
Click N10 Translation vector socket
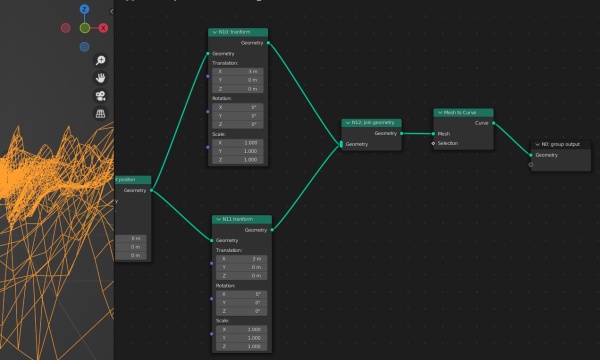(208, 76)
